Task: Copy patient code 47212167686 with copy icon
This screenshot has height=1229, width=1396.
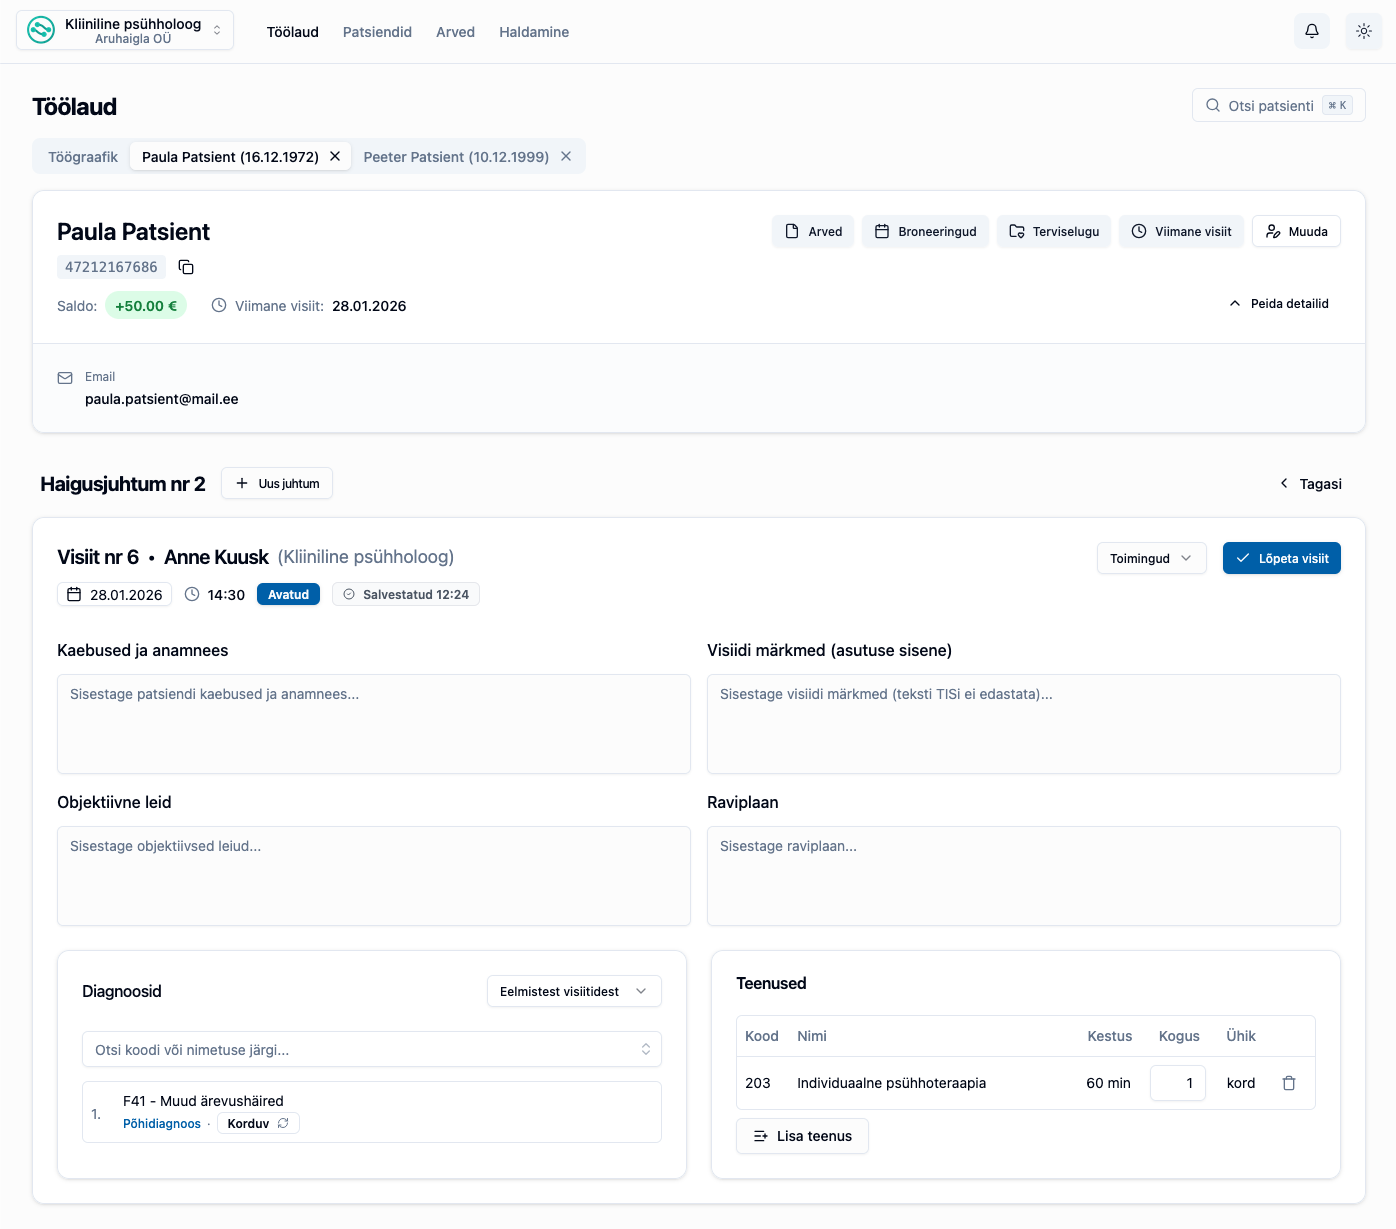Action: (186, 267)
